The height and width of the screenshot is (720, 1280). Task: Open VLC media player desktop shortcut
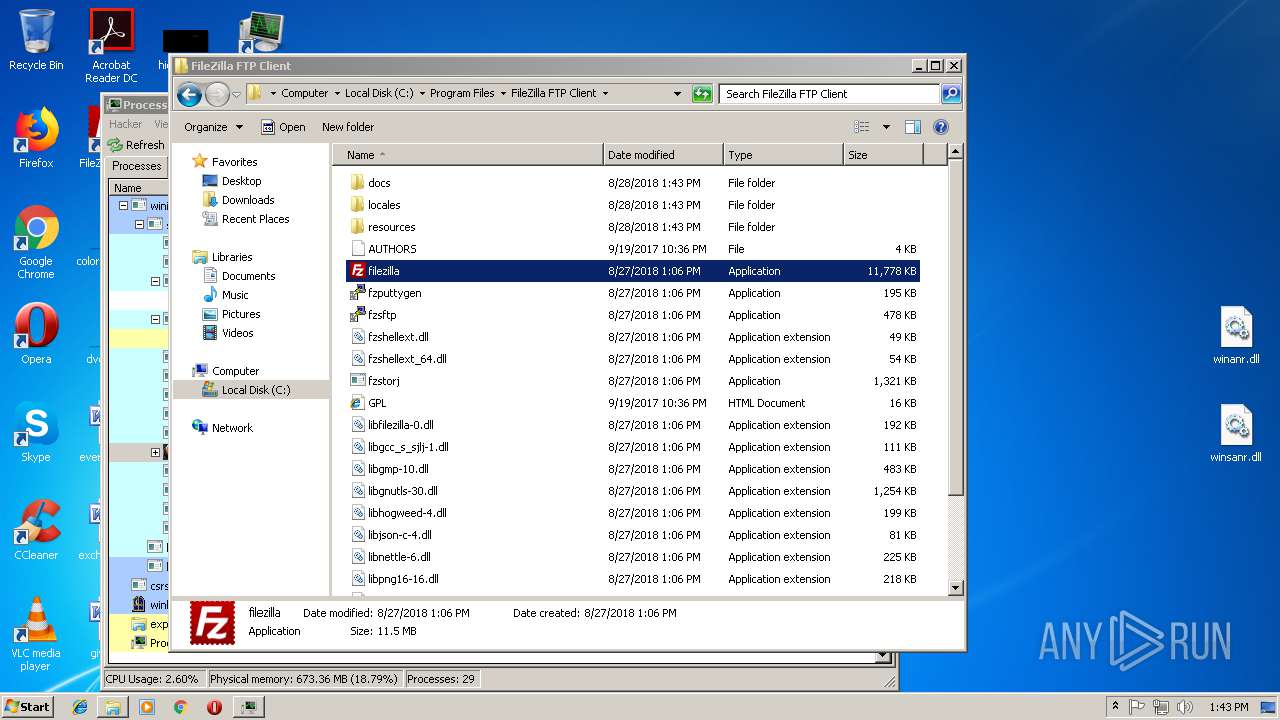coord(36,634)
